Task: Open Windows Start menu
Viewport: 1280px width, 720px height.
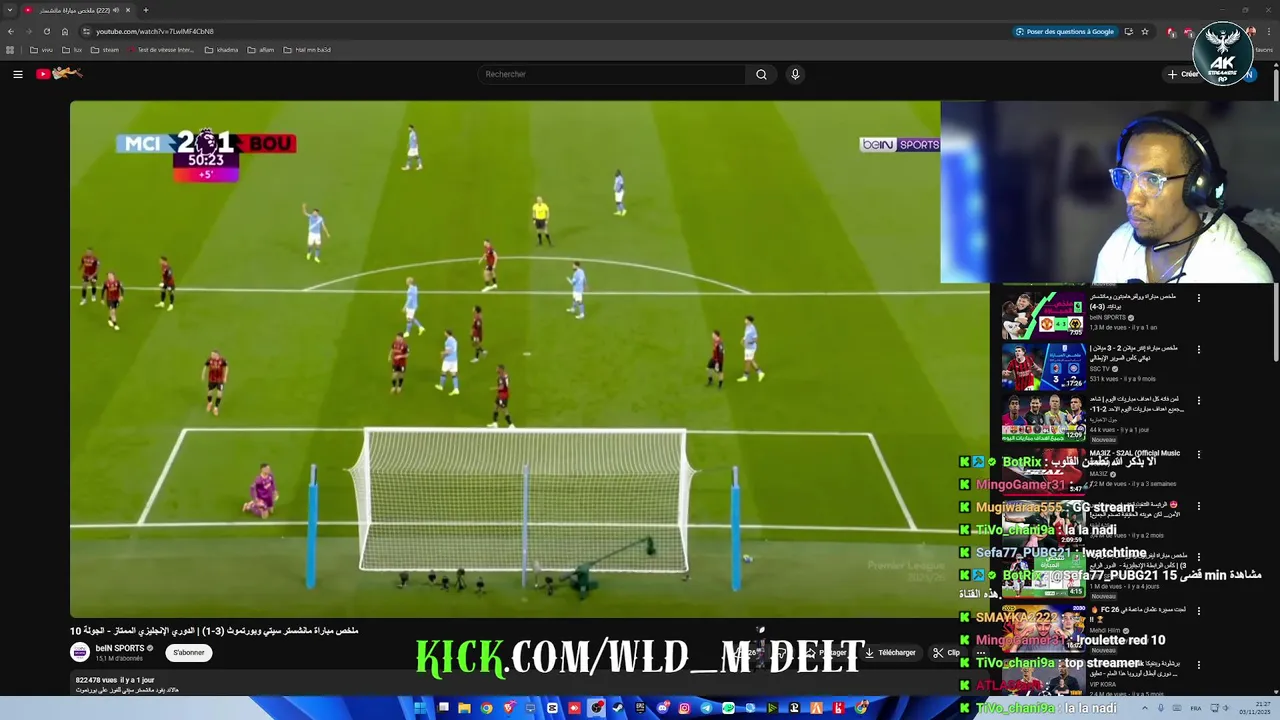Action: click(420, 708)
